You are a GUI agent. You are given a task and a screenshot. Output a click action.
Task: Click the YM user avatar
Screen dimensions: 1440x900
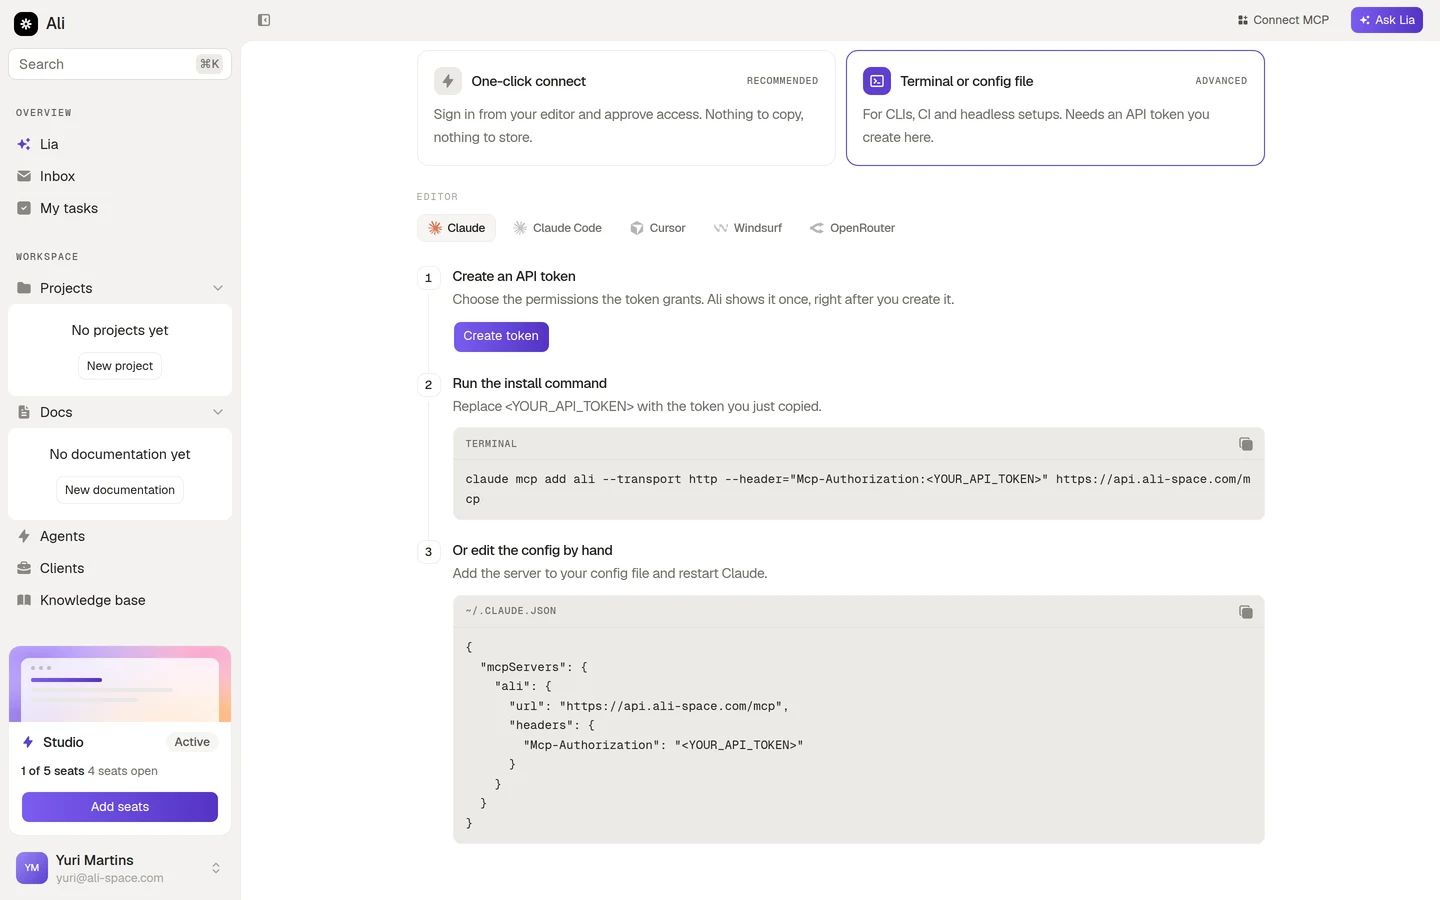click(32, 868)
